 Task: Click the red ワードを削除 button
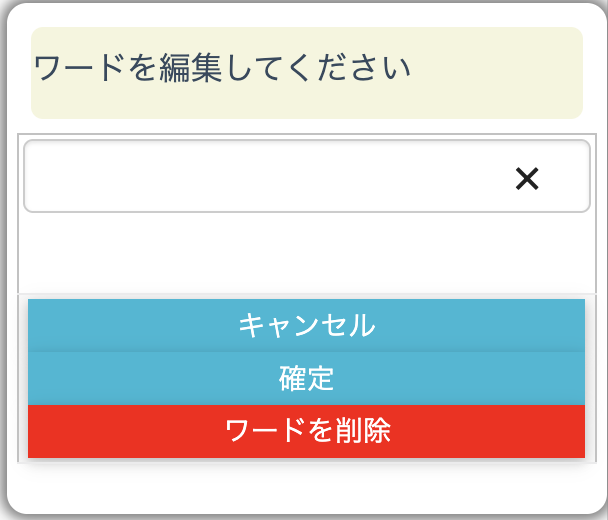pos(306,432)
